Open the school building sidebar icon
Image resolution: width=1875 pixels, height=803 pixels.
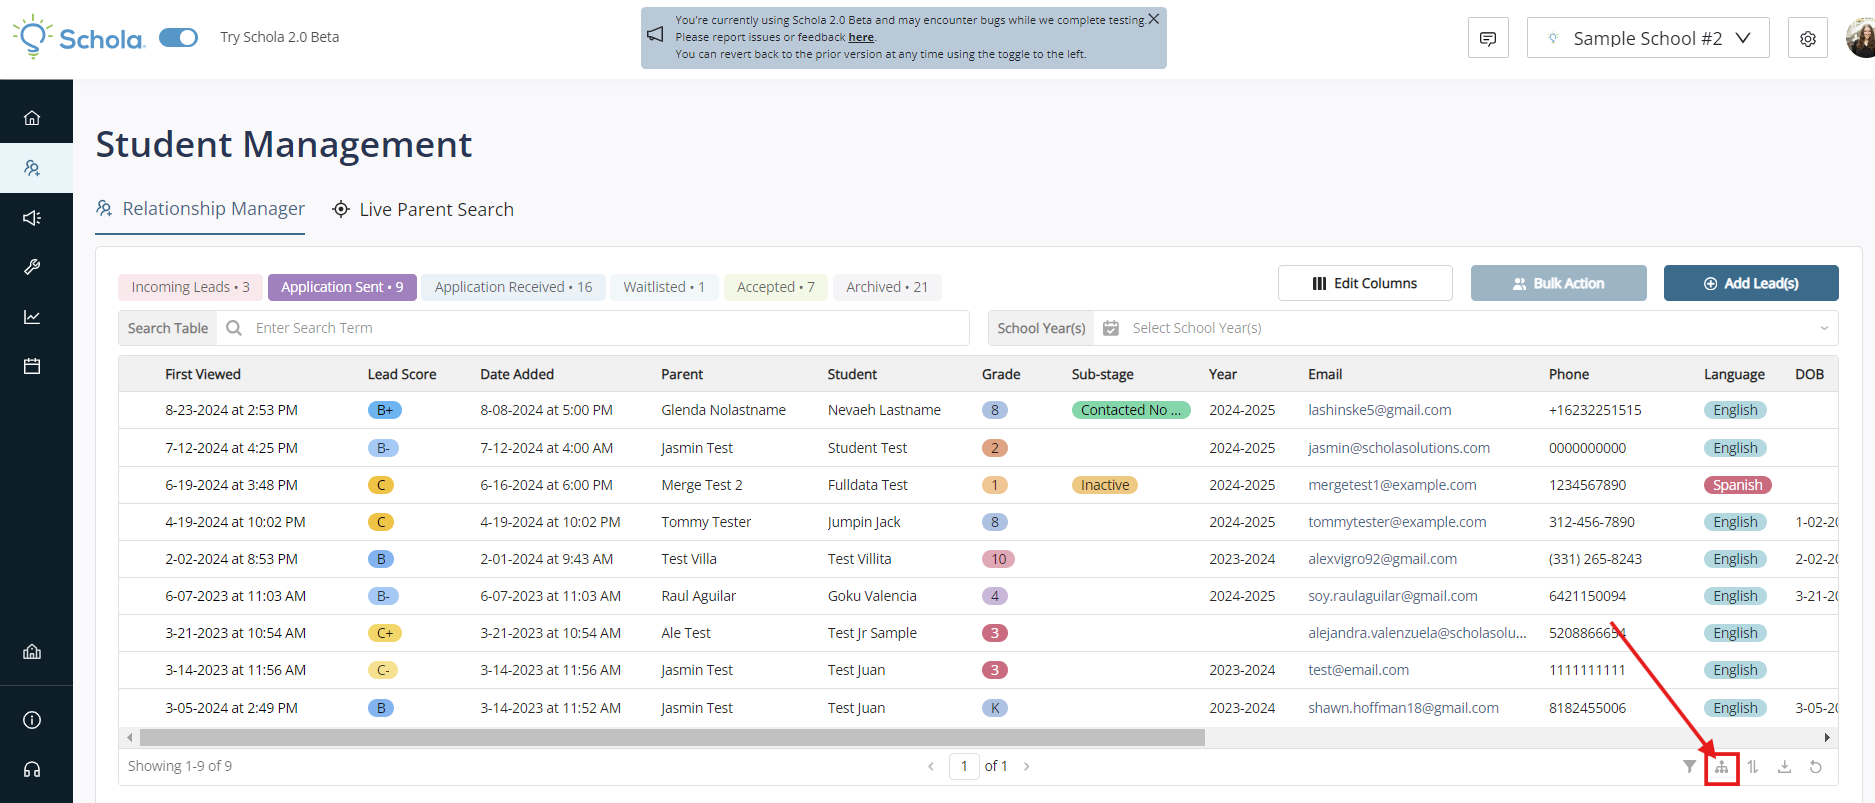click(32, 652)
